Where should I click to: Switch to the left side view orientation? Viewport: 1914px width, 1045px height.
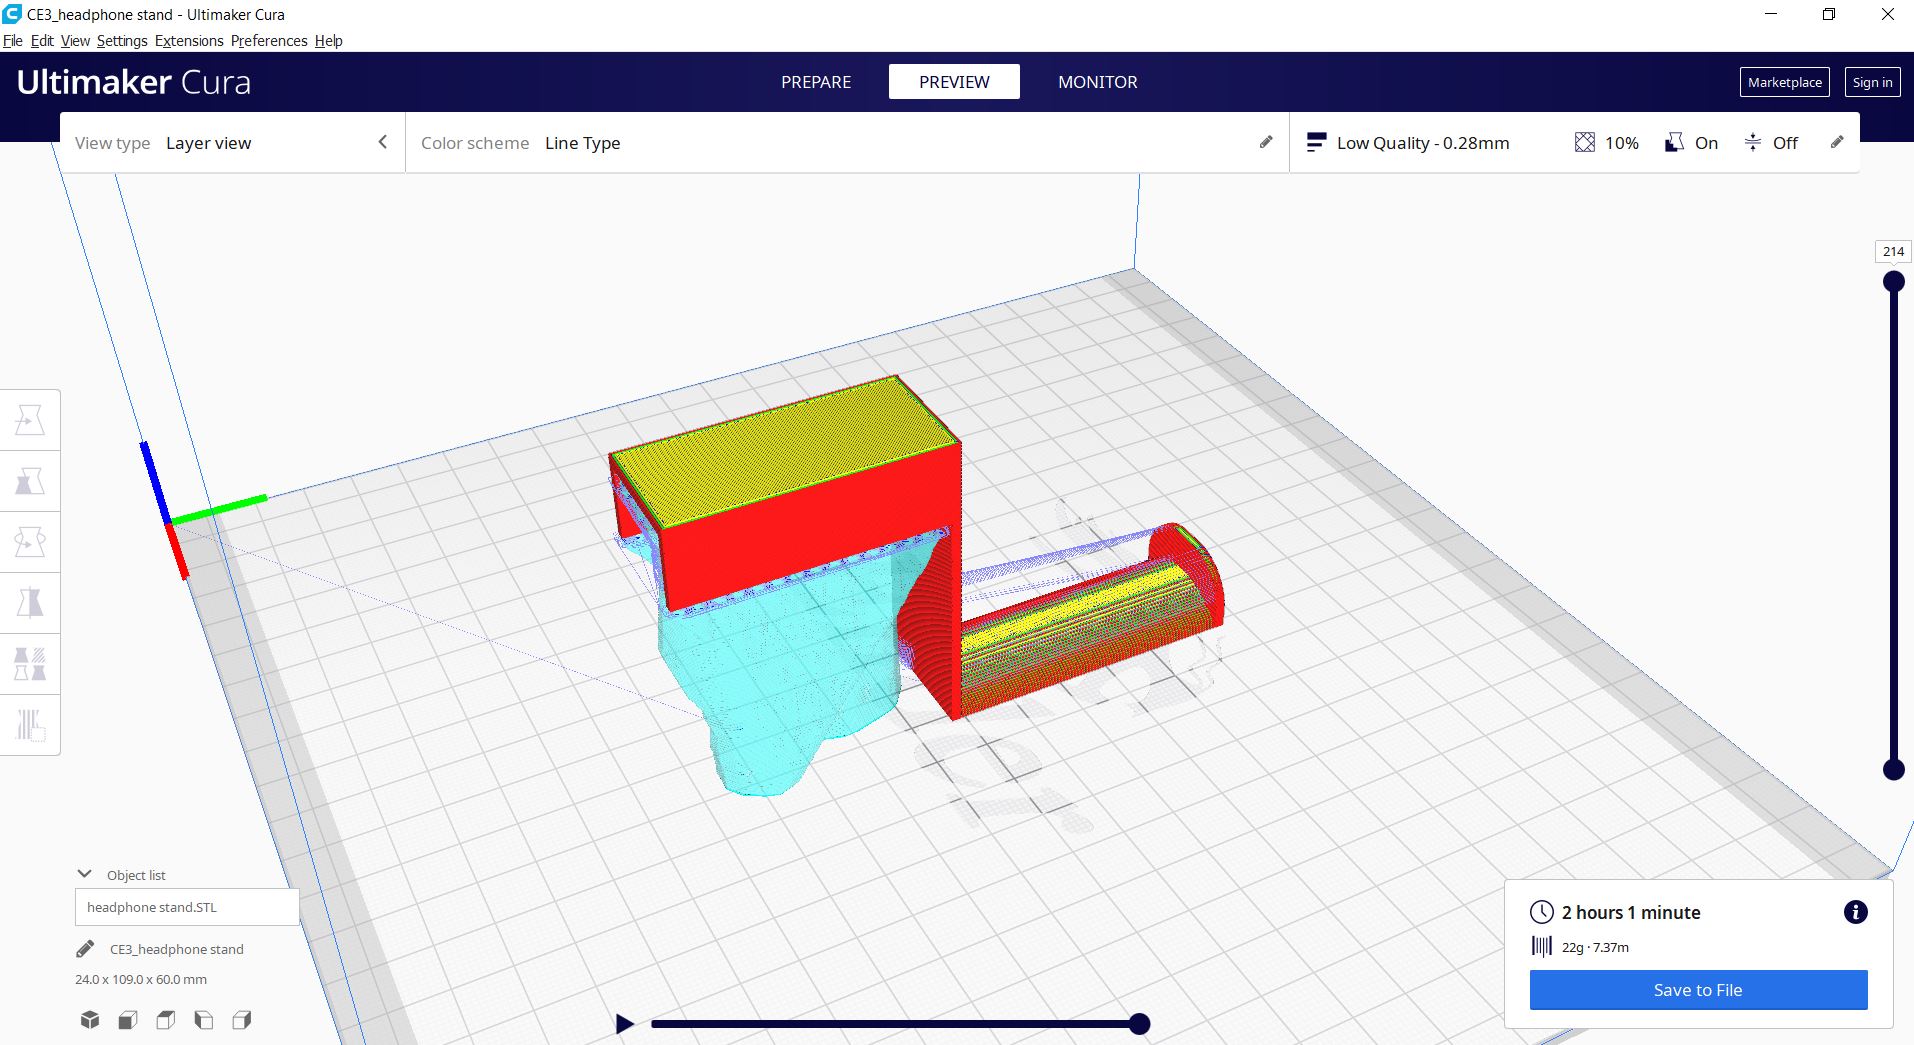[x=204, y=1020]
